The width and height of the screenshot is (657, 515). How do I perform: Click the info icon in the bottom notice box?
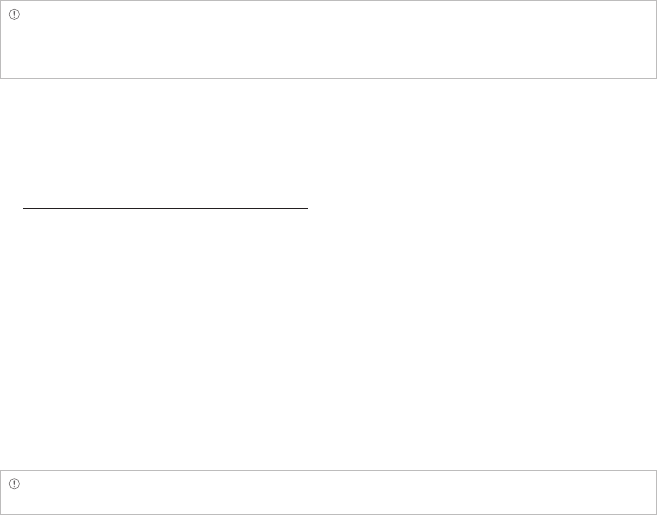pyautogui.click(x=15, y=484)
